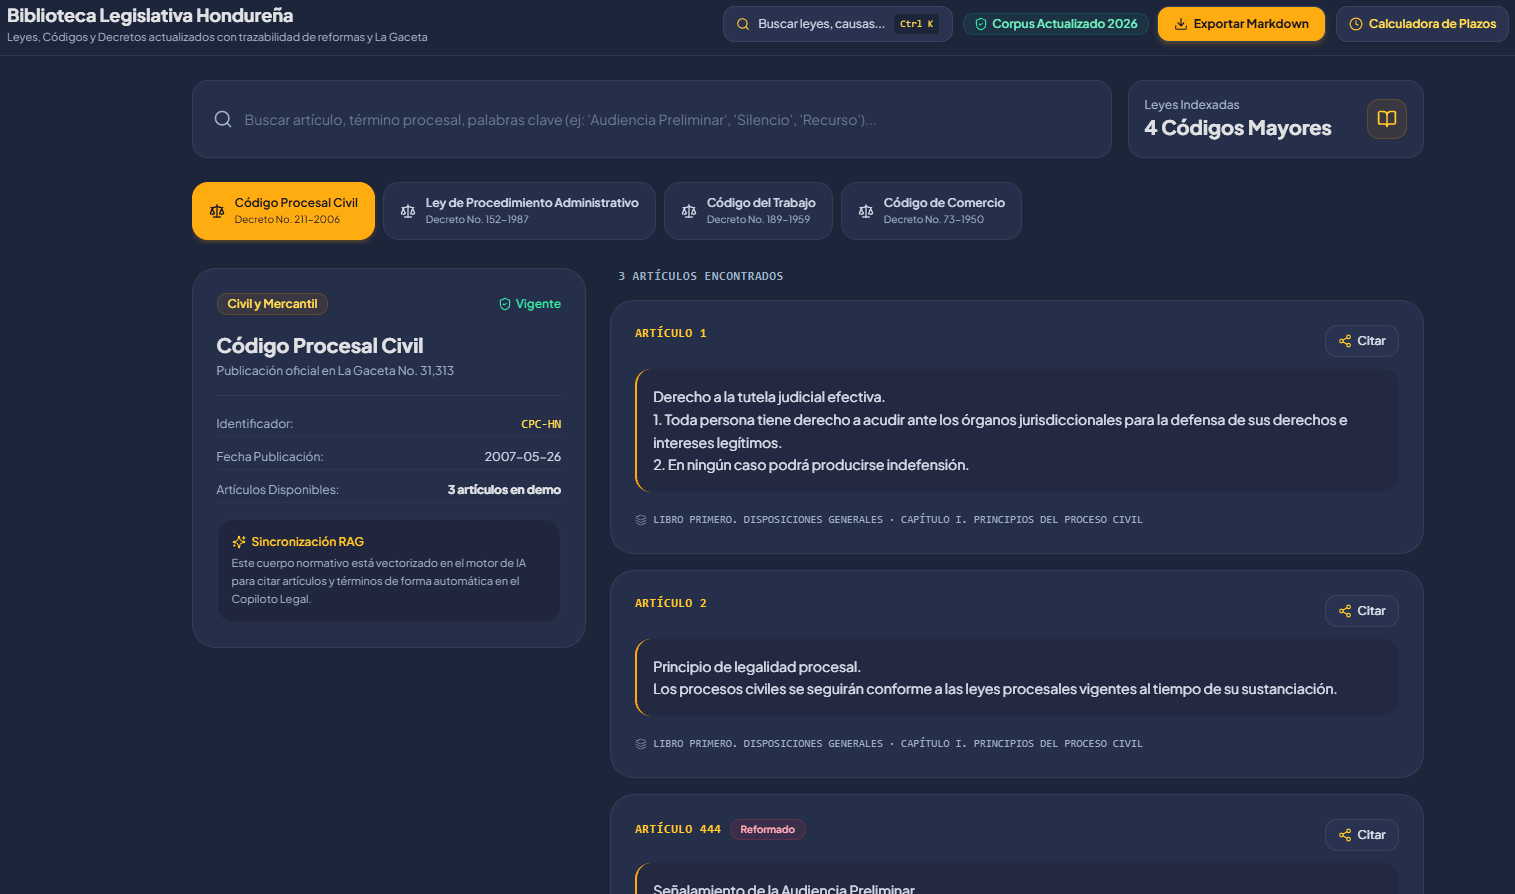Click the 'ARTÍCULO 2' heading label
1515x894 pixels.
671,603
